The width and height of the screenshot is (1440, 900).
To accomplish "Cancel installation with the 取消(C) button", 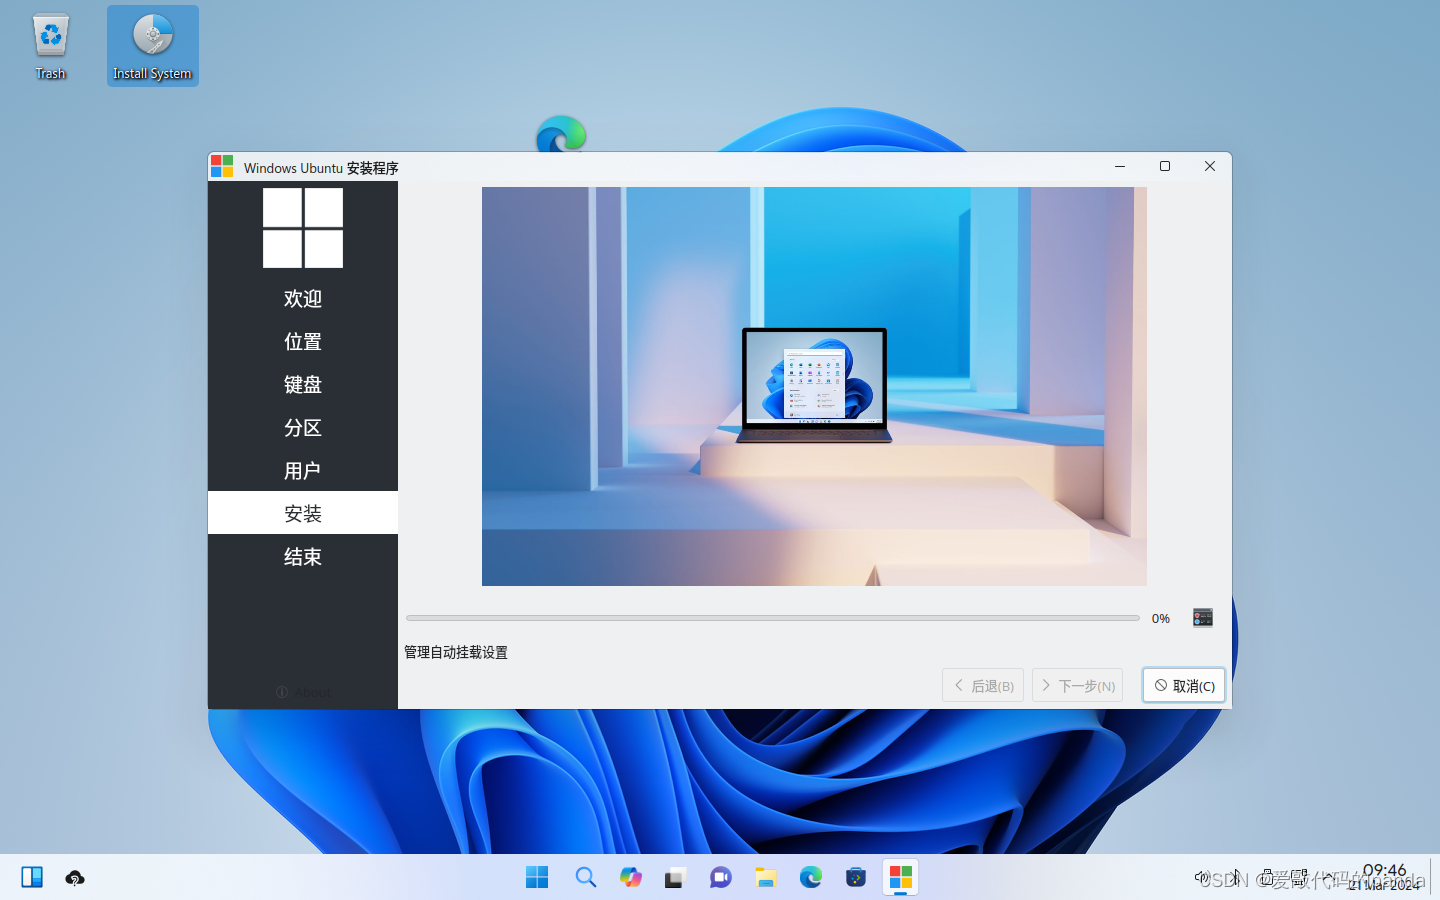I will click(1184, 685).
